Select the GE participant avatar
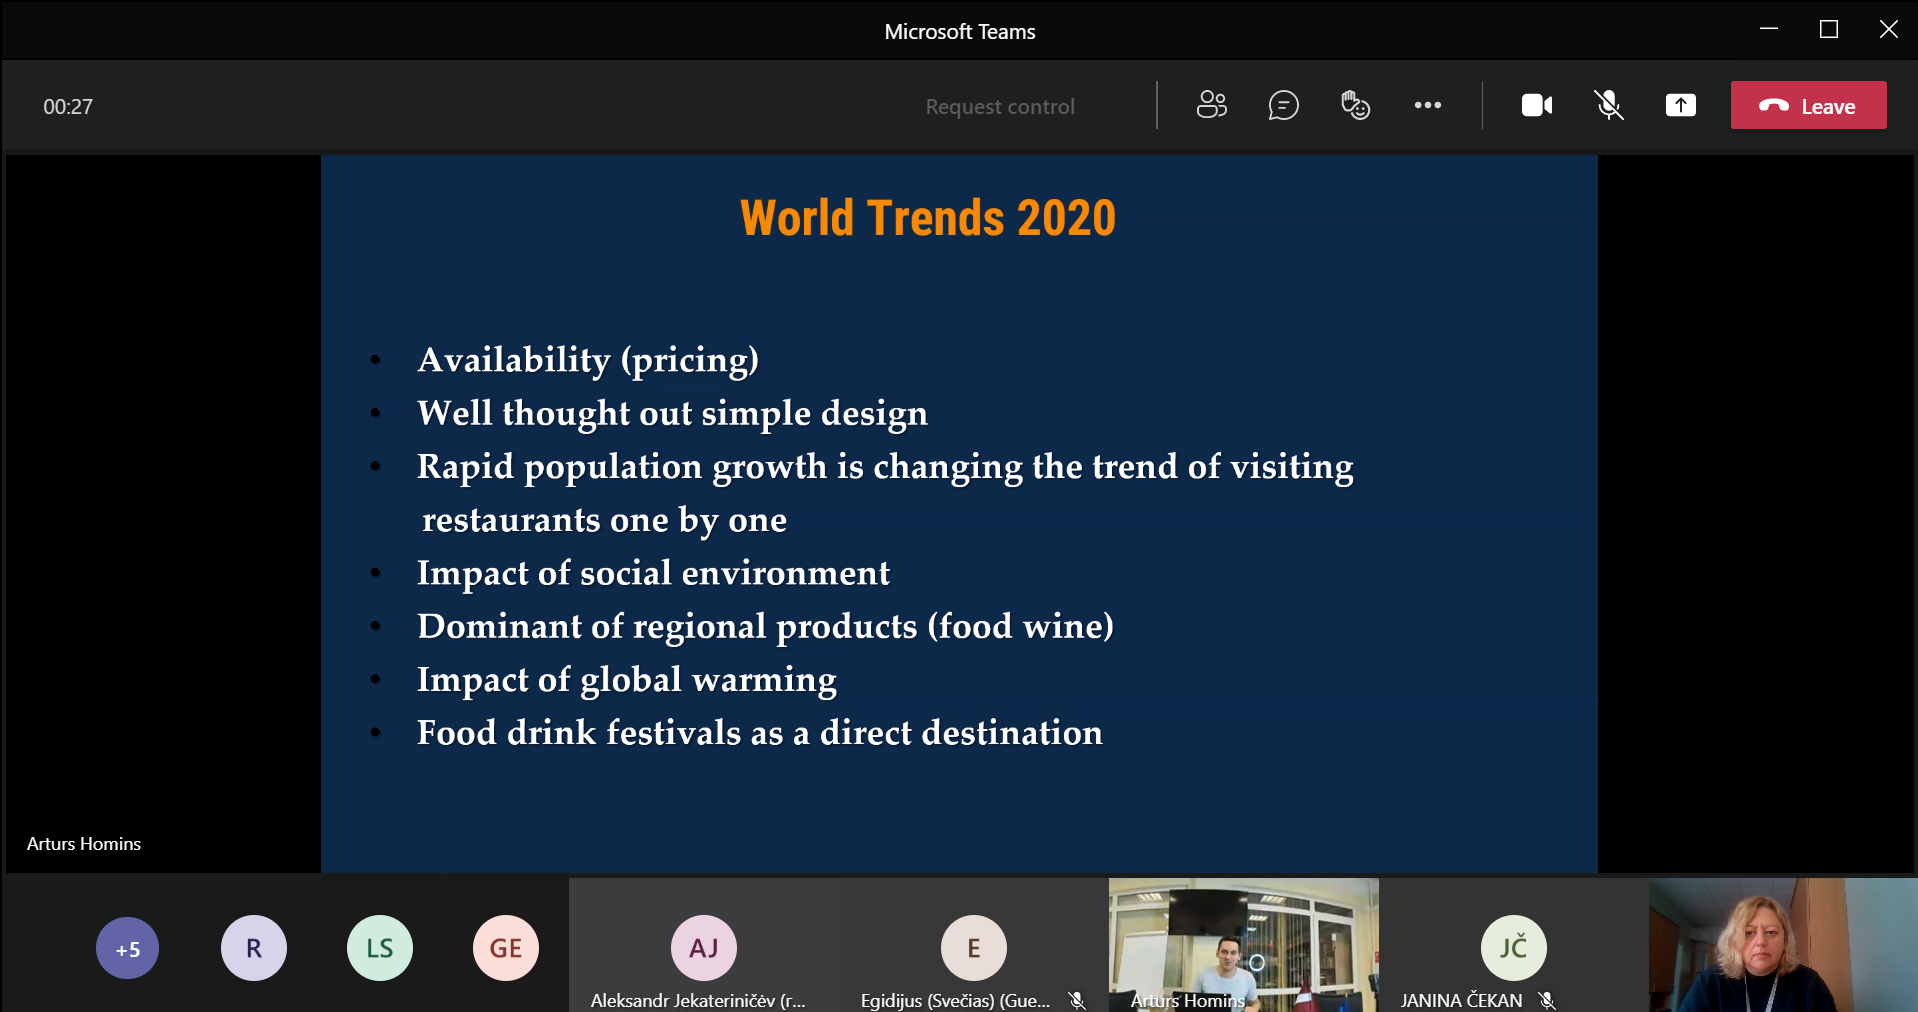The width and height of the screenshot is (1918, 1012). (x=506, y=948)
